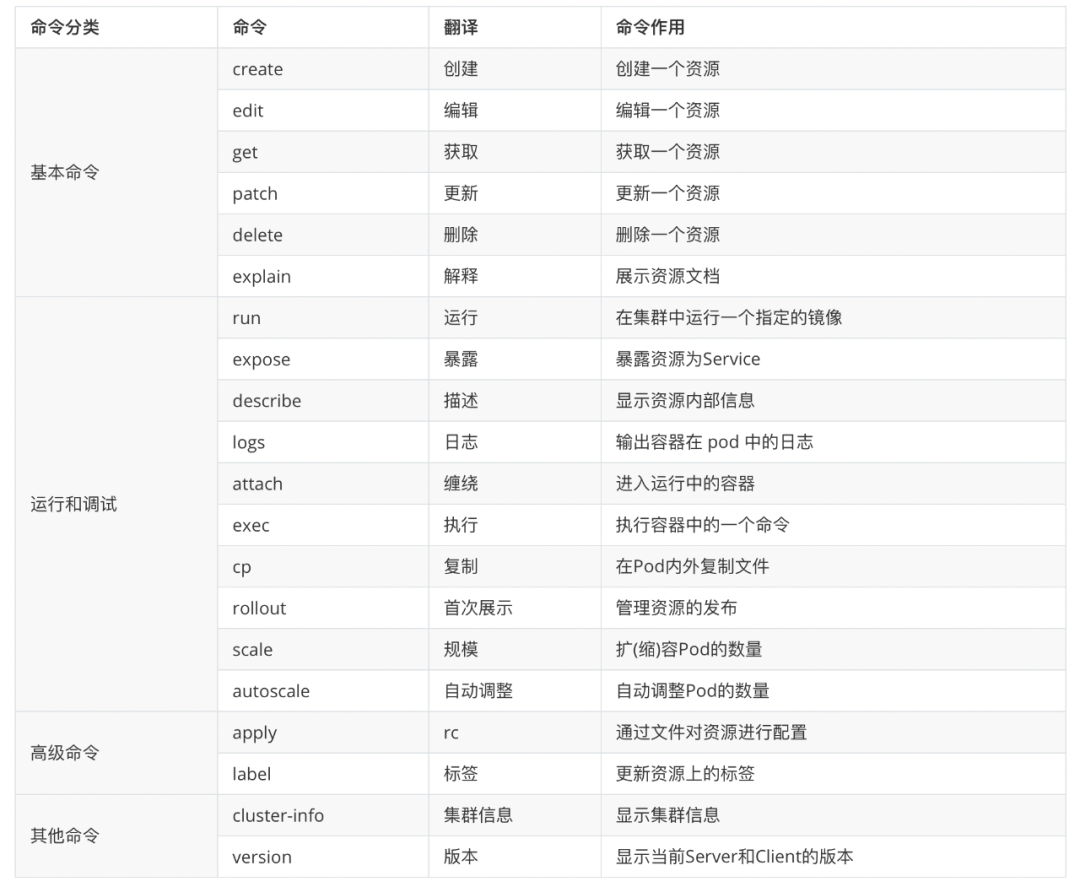Click '更新资源上的标签' description
This screenshot has height=887, width=1080.
[685, 774]
